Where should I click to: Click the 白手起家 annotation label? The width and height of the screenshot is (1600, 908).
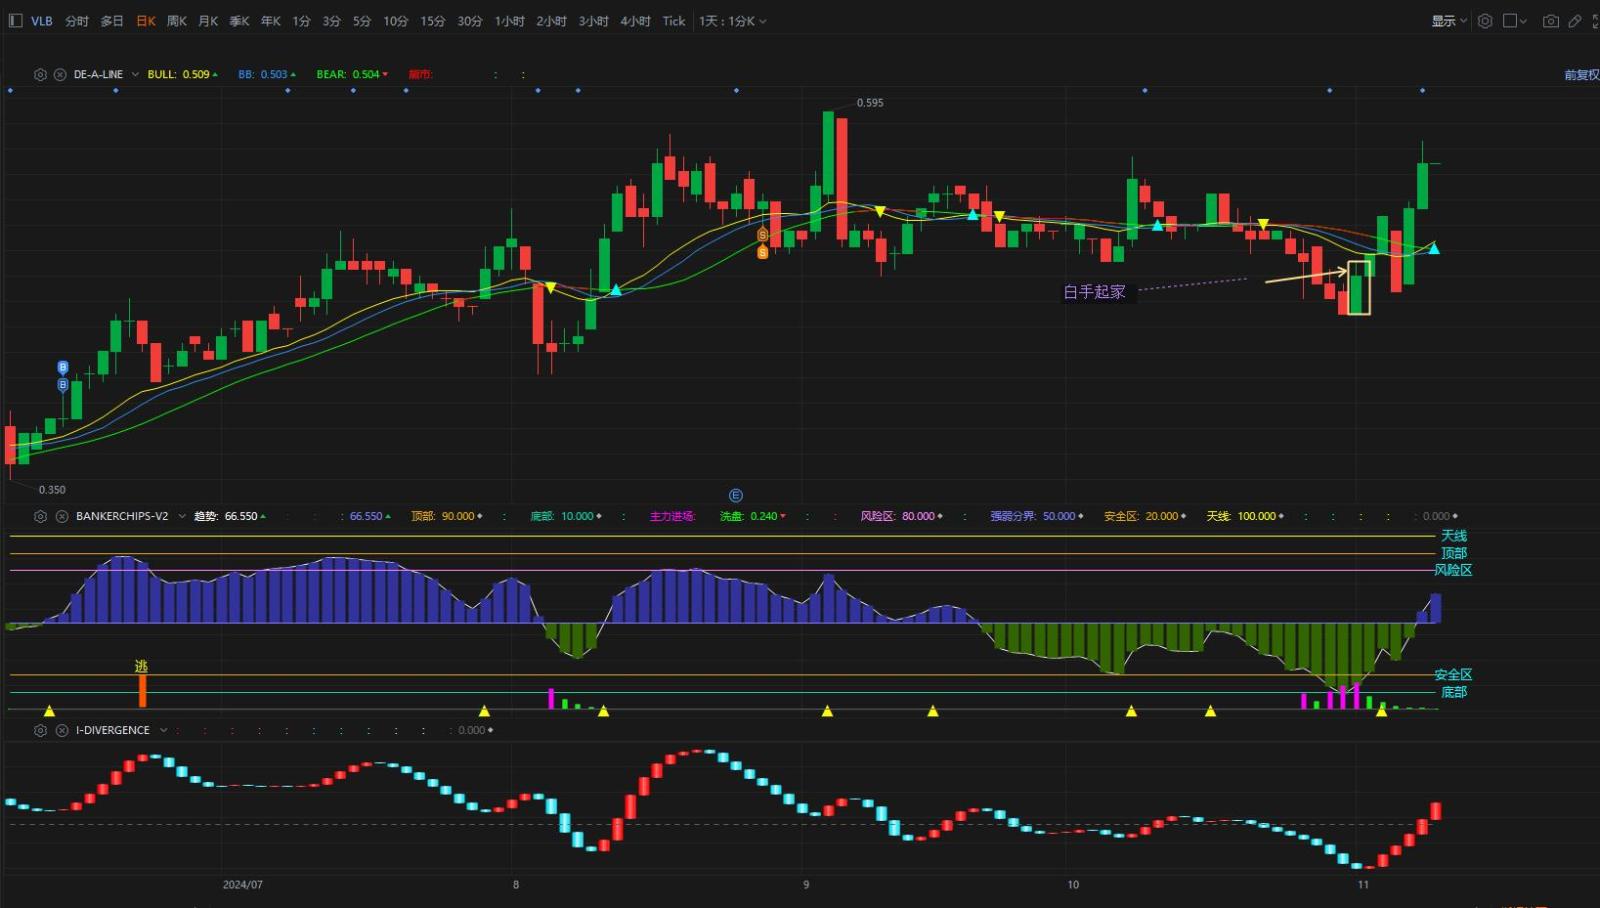[1094, 291]
